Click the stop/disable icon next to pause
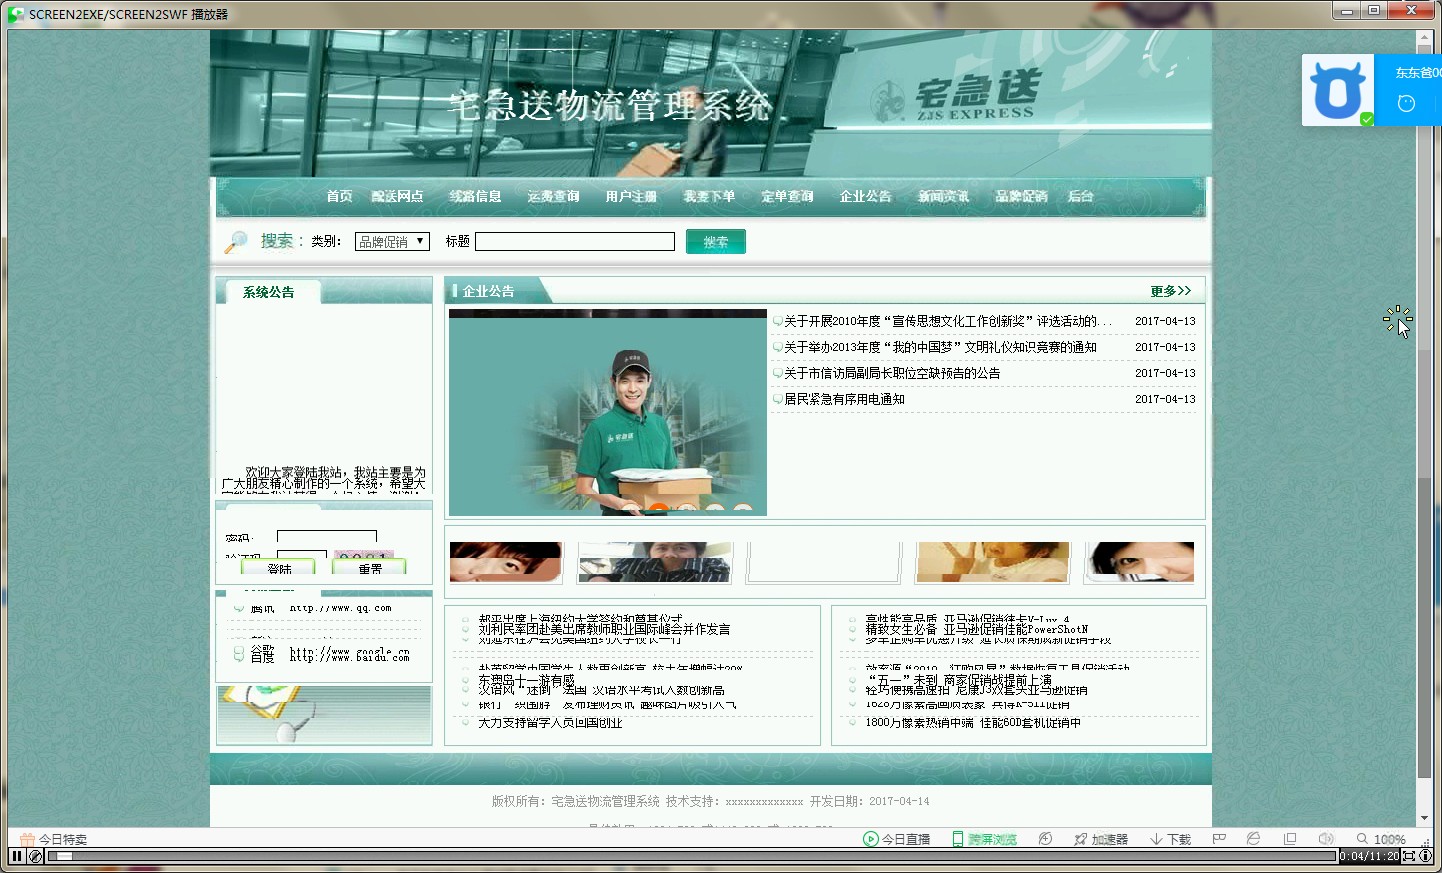Screen dimensions: 1442x873 (x=35, y=856)
